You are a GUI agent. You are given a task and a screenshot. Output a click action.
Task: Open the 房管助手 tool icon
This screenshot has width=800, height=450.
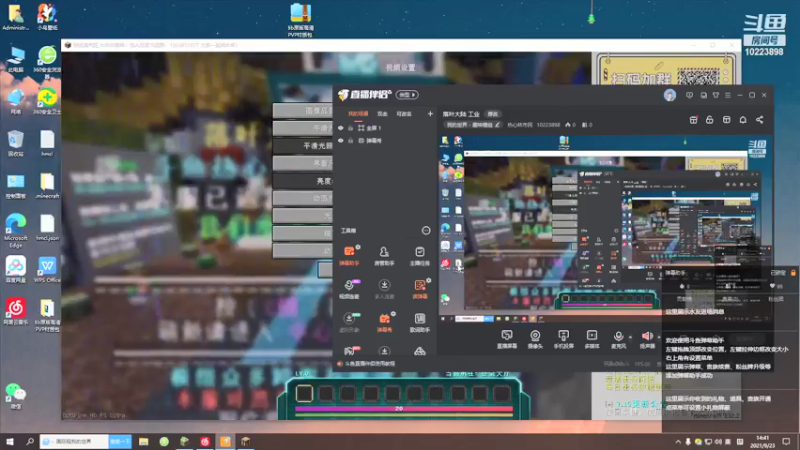[x=384, y=256]
